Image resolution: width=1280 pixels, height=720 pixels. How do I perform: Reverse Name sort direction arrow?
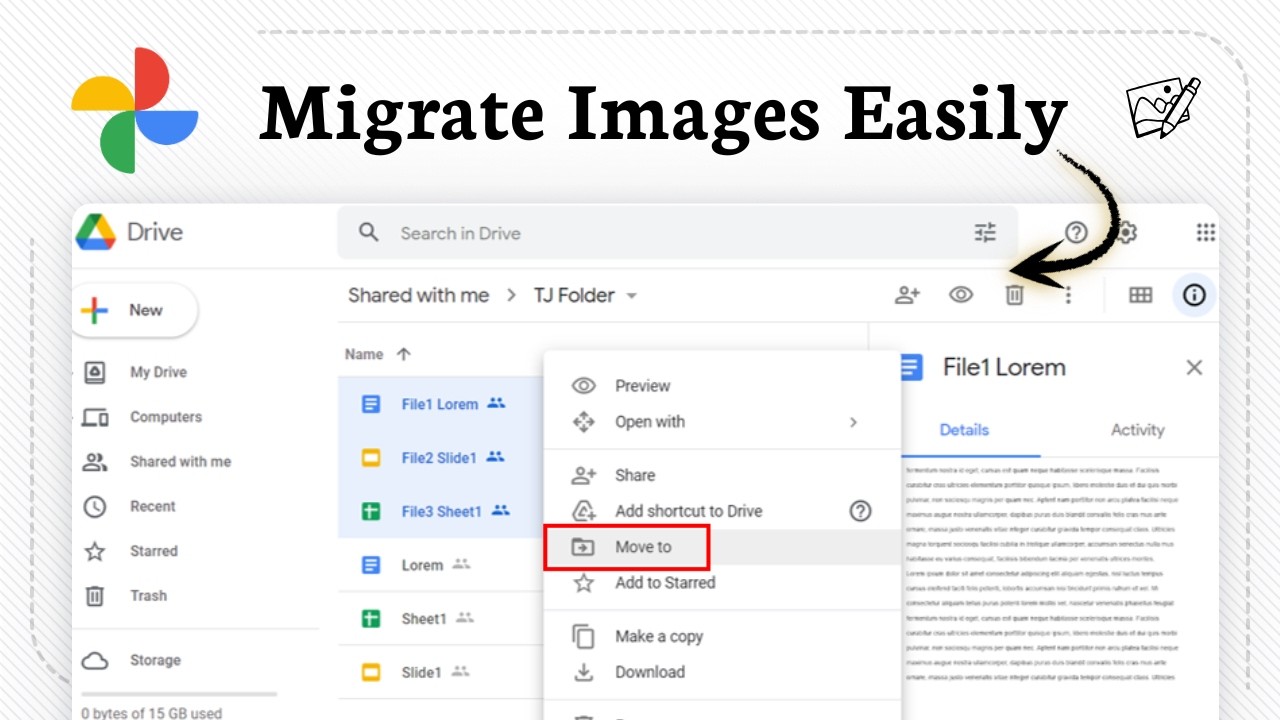[x=404, y=354]
